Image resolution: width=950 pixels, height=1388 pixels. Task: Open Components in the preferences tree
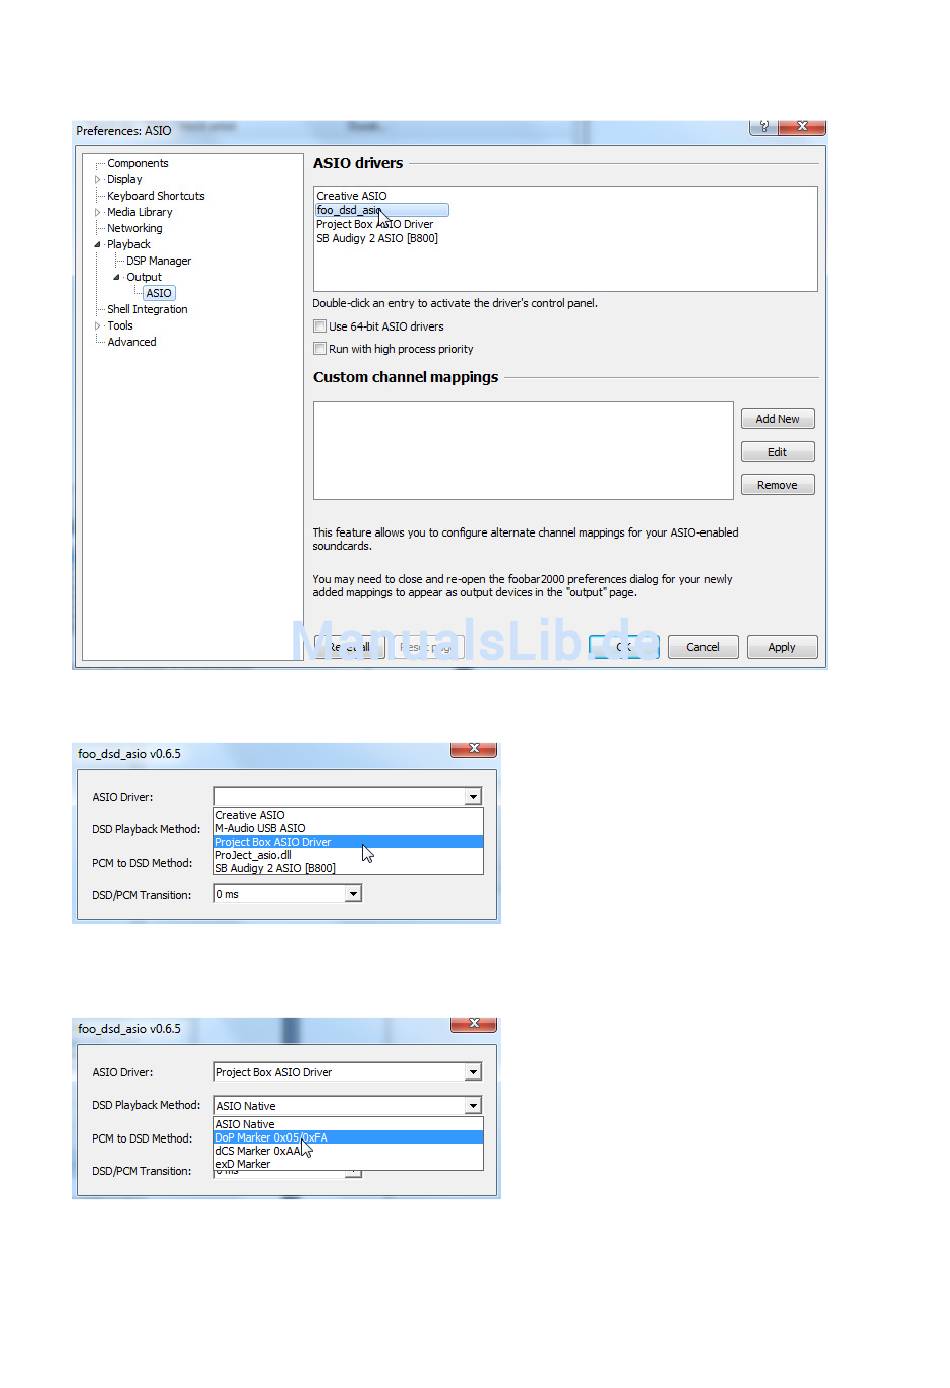(138, 163)
